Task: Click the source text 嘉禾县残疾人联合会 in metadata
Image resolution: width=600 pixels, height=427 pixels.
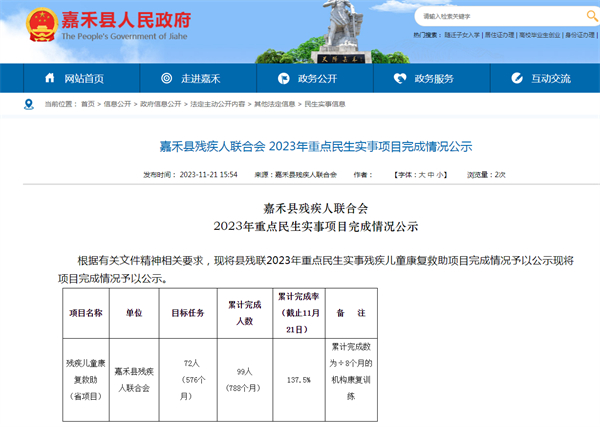Action: click(306, 175)
